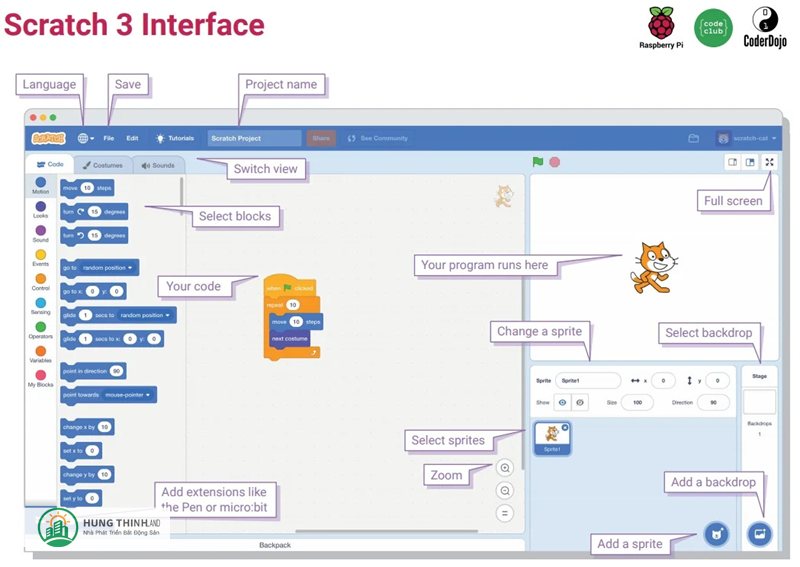The height and width of the screenshot is (567, 800).
Task: Zoom in on the code workspace
Action: click(x=505, y=468)
